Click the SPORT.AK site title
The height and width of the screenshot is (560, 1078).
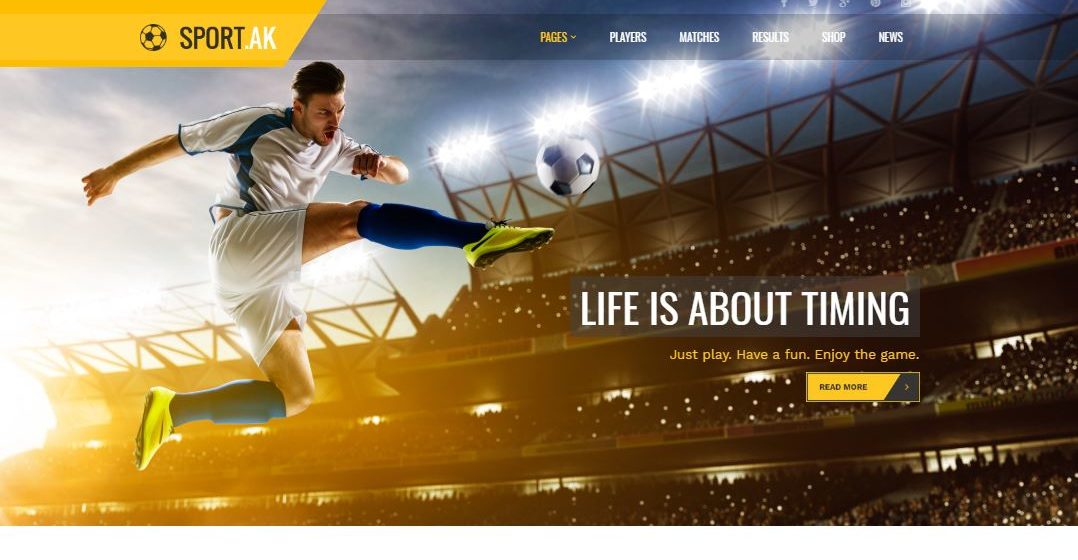point(228,38)
